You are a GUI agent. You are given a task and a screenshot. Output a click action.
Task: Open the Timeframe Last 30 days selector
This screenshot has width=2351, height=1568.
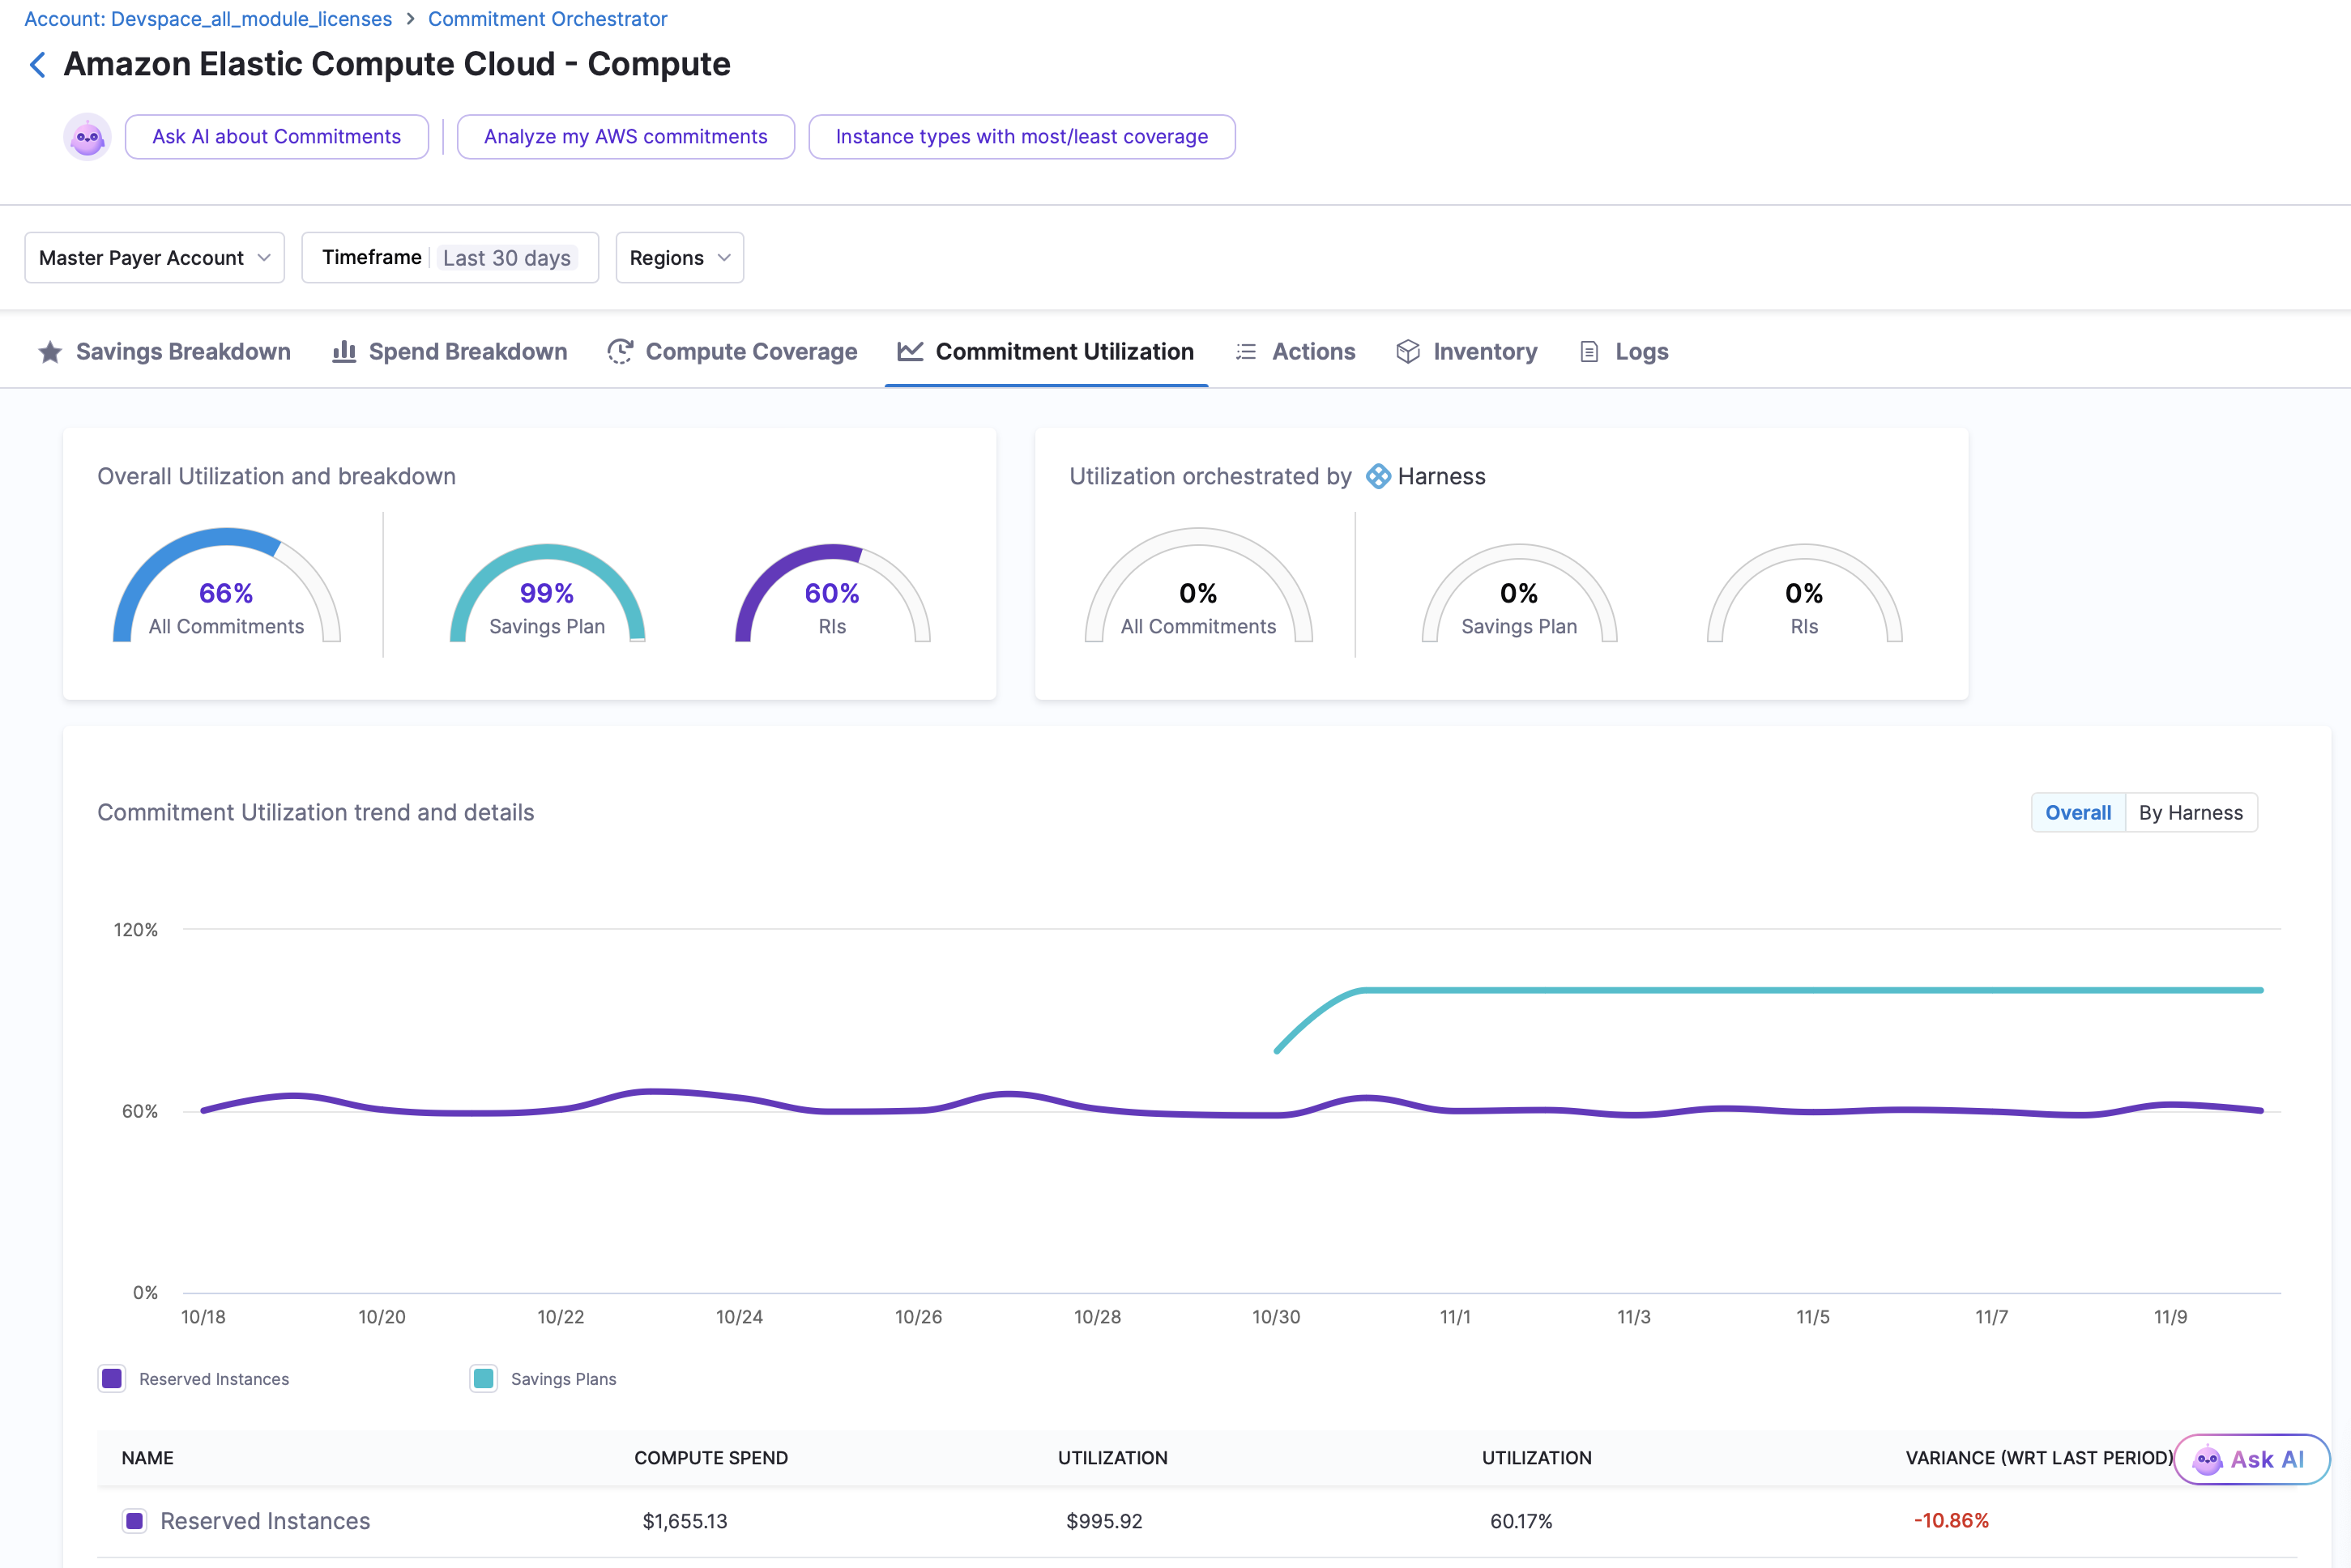pos(450,258)
